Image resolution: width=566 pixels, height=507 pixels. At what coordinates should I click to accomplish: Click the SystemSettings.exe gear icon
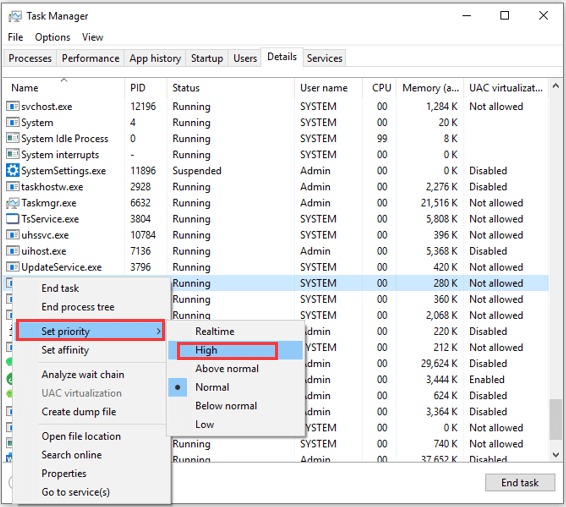[x=13, y=170]
